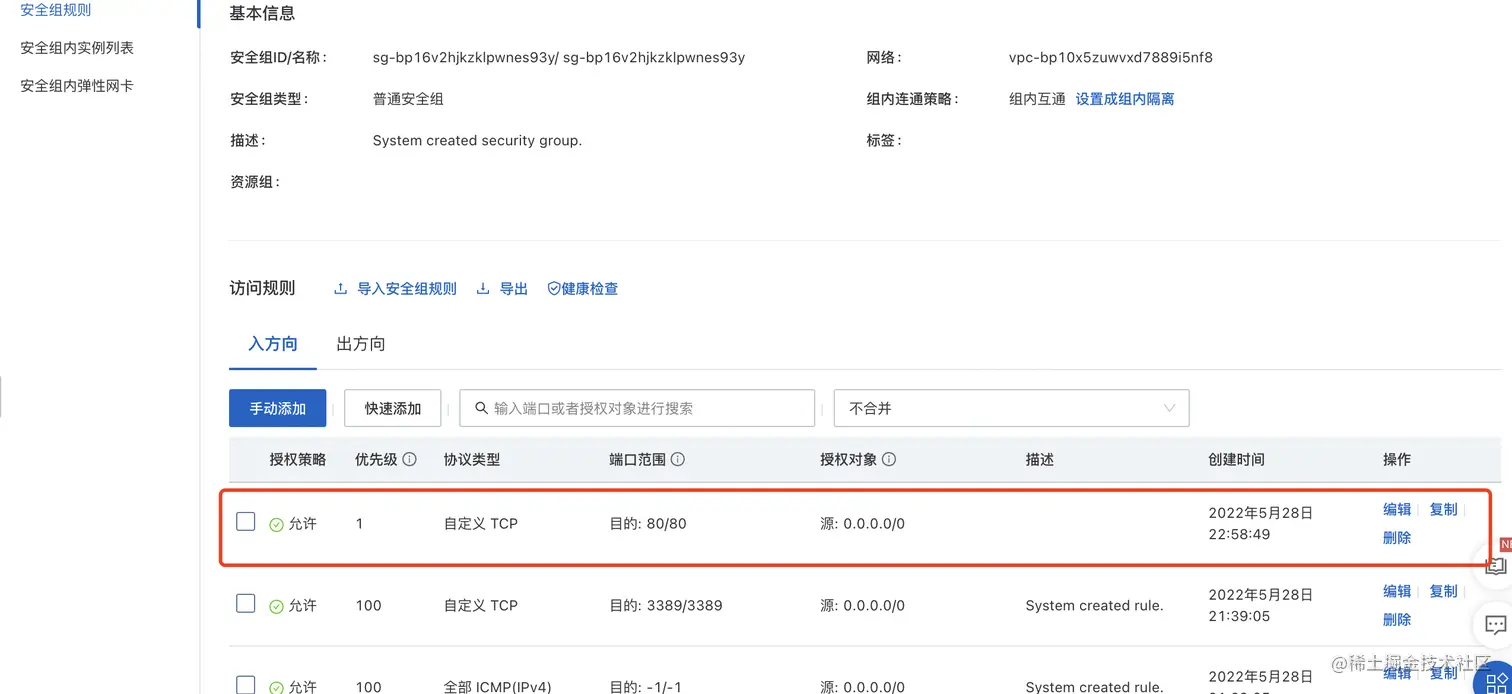Click the chat feedback floating icon
1512x694 pixels.
pos(1495,626)
